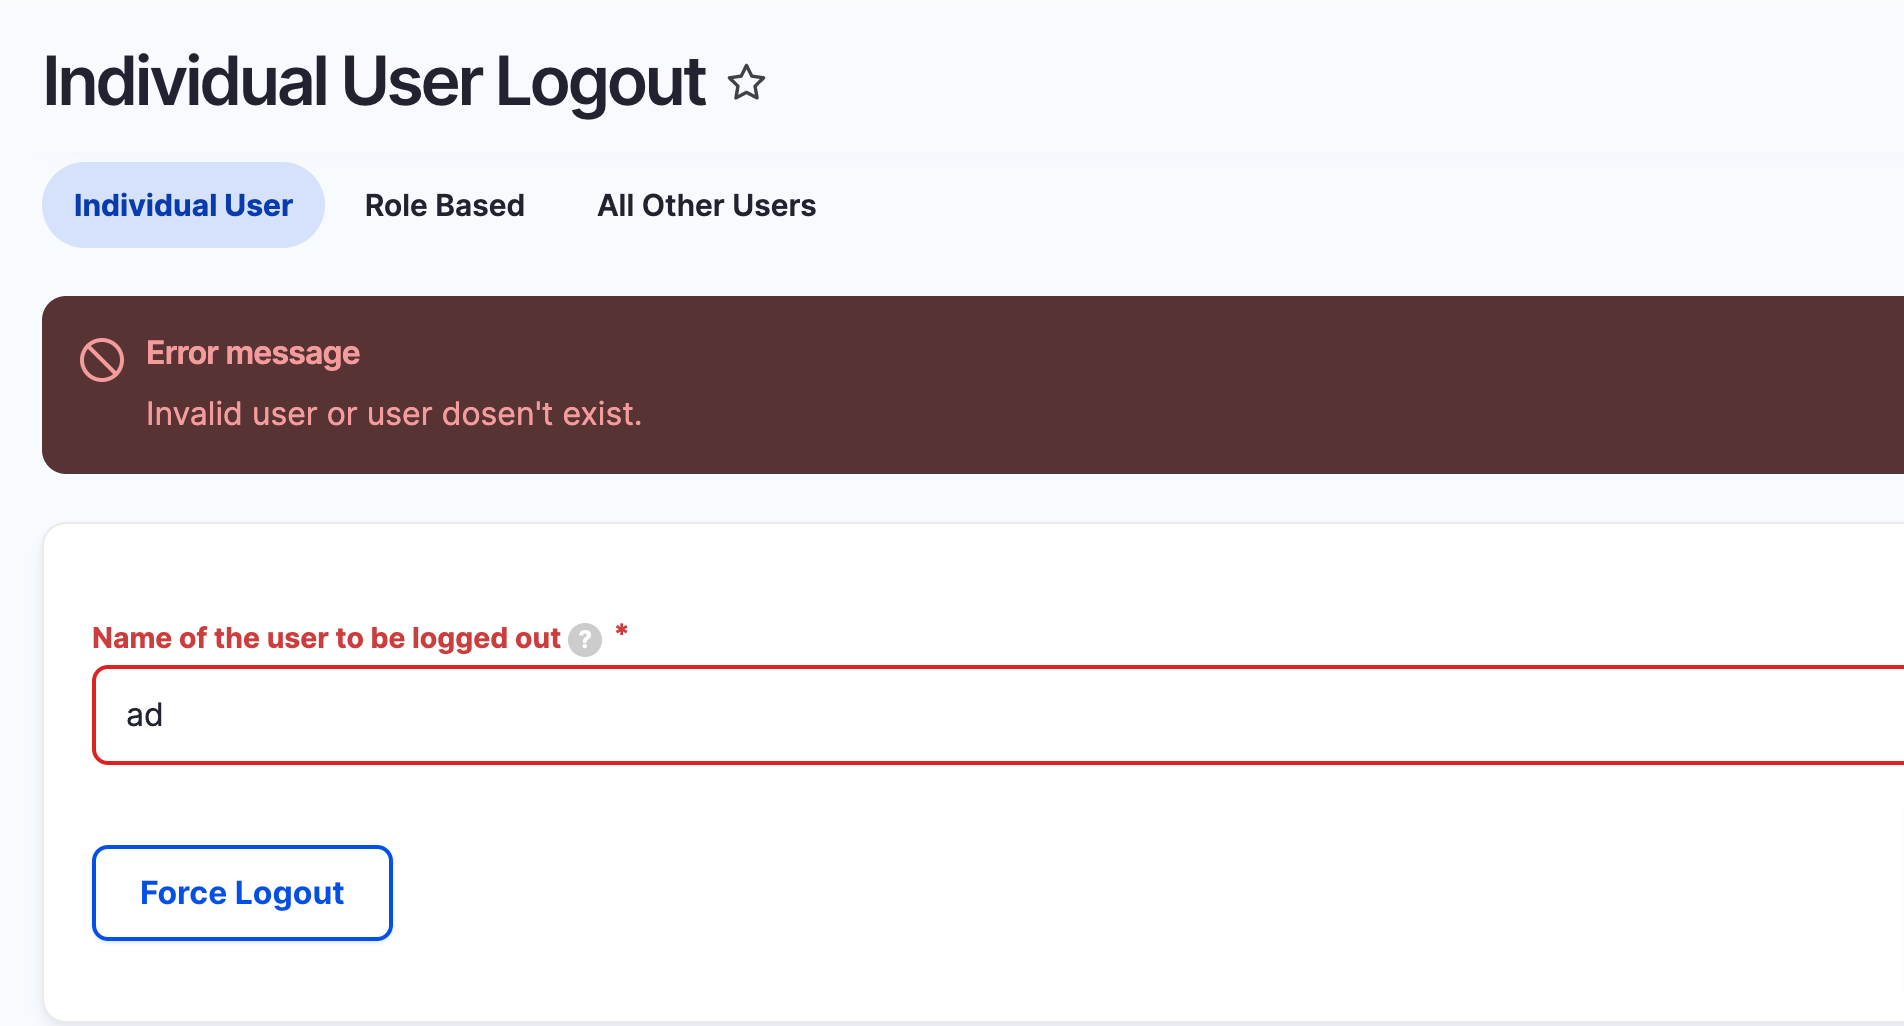Select the Individual User tab
Image resolution: width=1904 pixels, height=1026 pixels.
pyautogui.click(x=183, y=205)
